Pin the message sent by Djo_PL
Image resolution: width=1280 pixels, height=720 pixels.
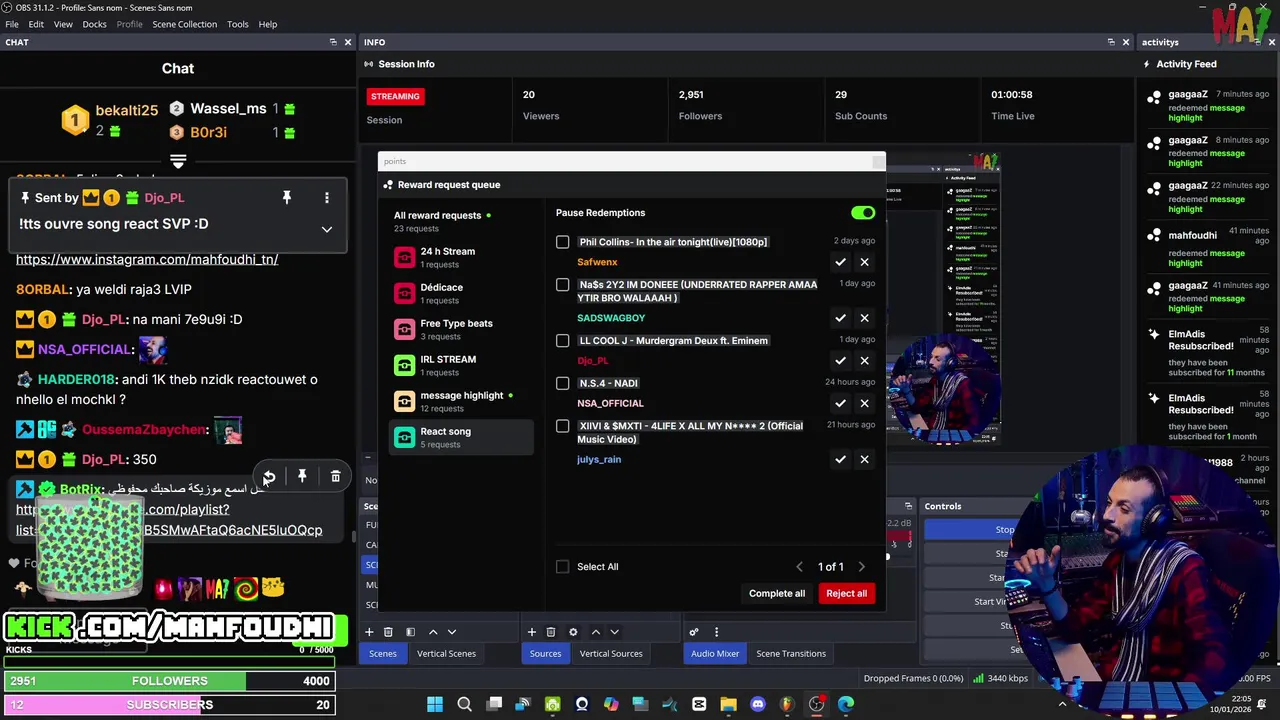pyautogui.click(x=286, y=198)
